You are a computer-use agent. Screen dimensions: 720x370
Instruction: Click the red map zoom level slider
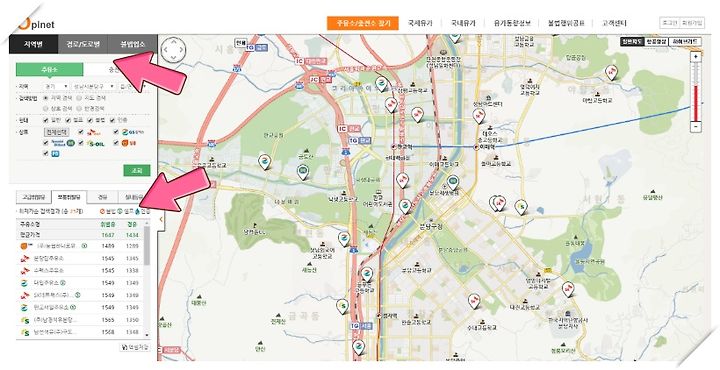pos(696,103)
